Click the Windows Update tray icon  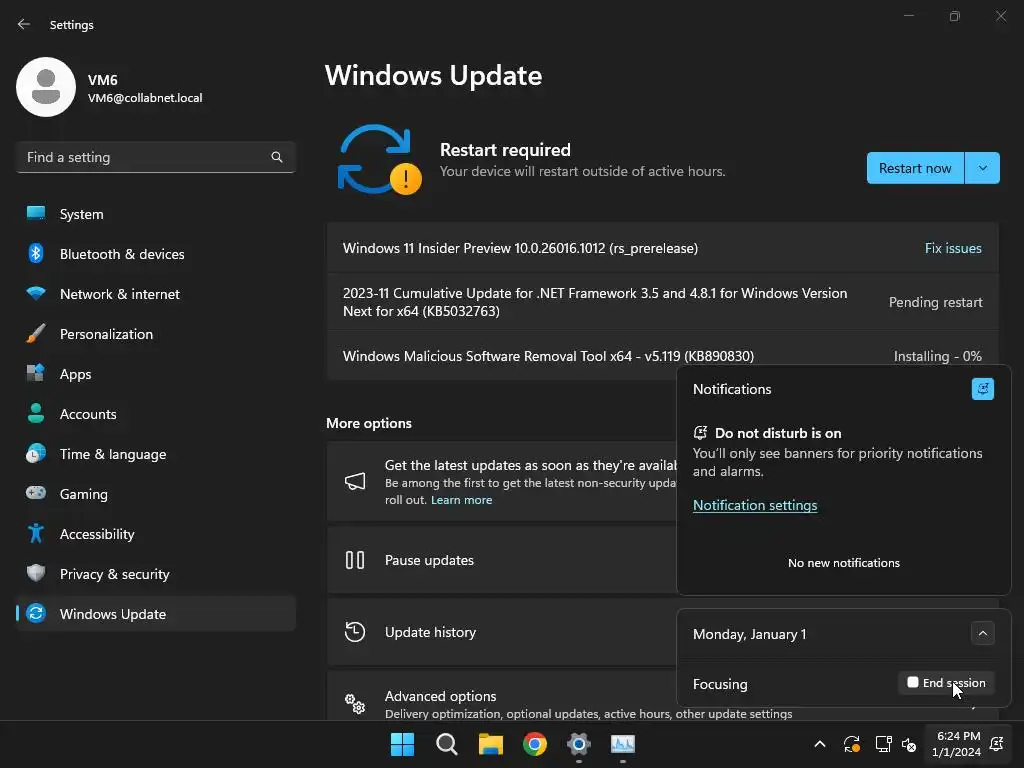click(852, 744)
